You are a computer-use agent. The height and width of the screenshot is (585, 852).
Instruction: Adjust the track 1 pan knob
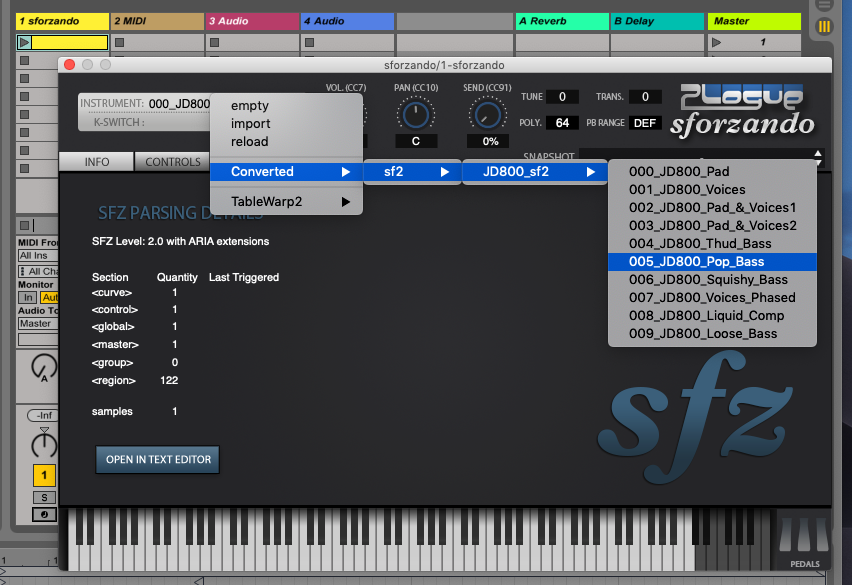44,443
